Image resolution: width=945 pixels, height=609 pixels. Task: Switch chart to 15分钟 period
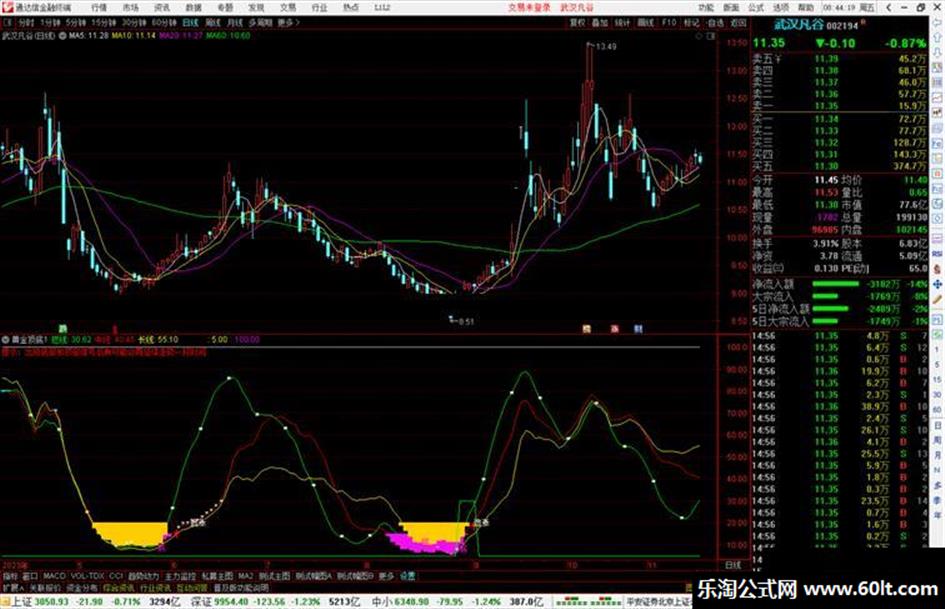coord(104,22)
